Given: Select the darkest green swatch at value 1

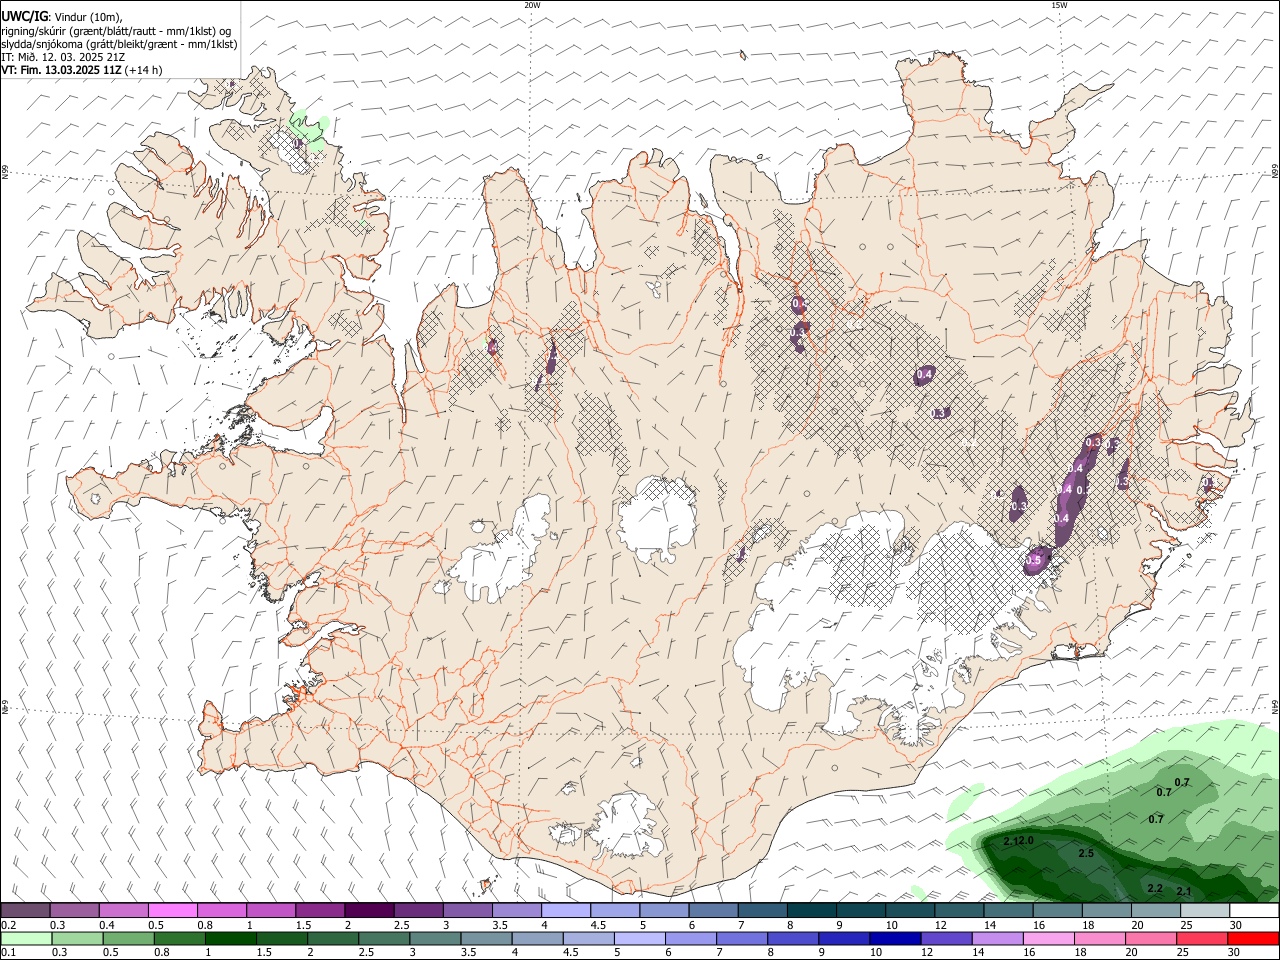Looking at the screenshot, I should (x=230, y=938).
